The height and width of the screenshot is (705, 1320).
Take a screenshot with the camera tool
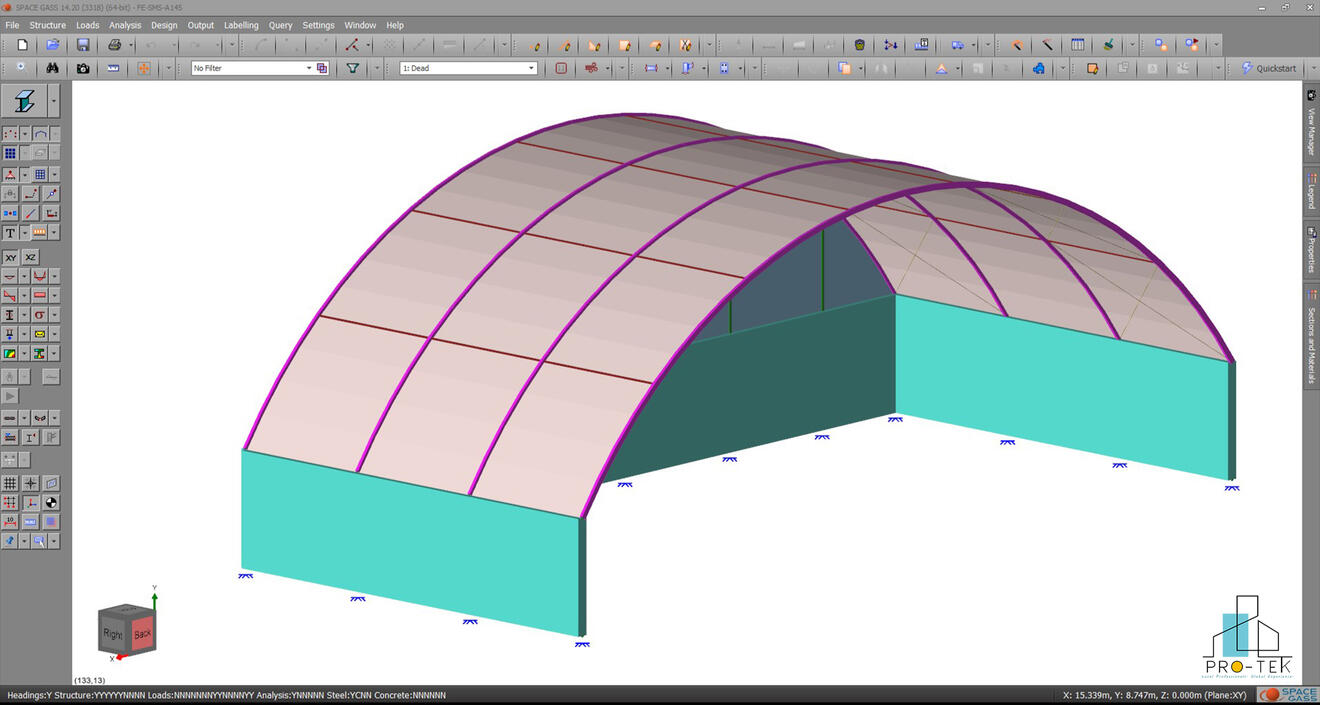point(81,68)
